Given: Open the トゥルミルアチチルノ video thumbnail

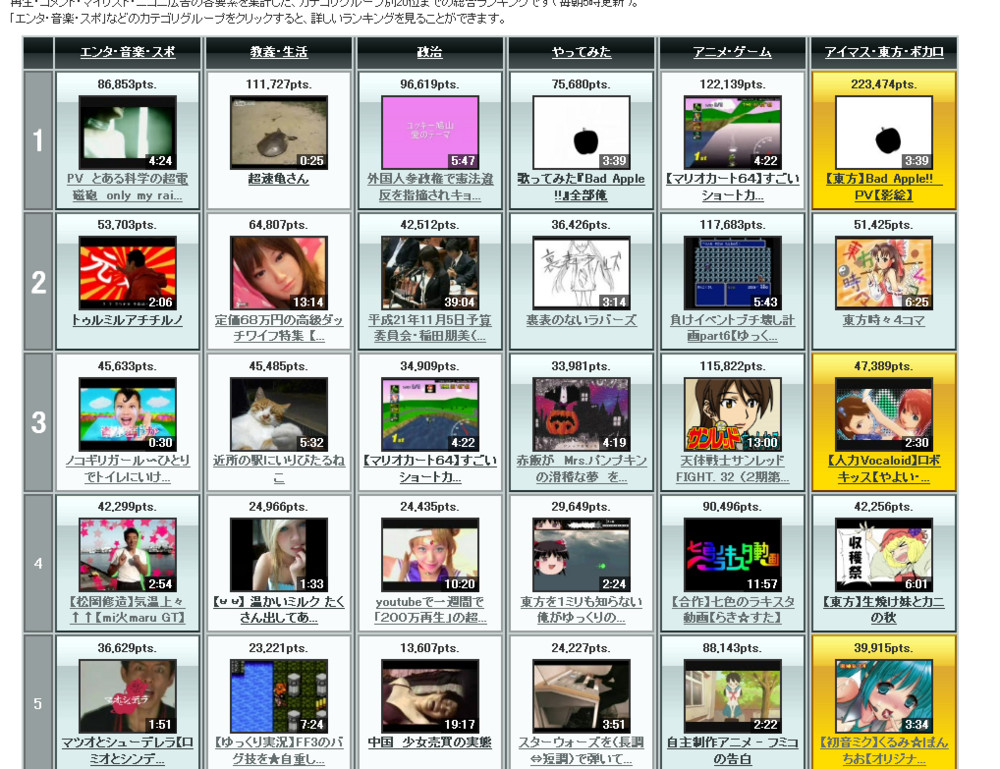Looking at the screenshot, I should [x=128, y=274].
